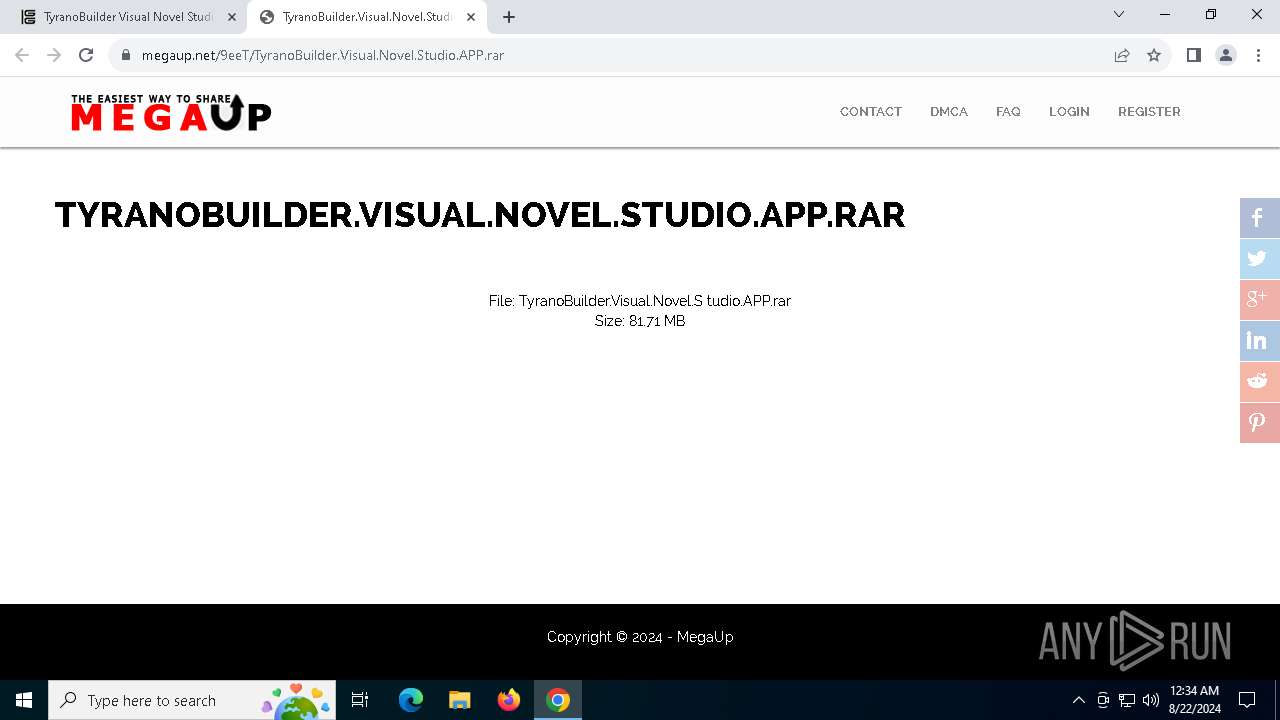This screenshot has width=1280, height=720.
Task: Share page on Facebook sidebar icon
Action: [1260, 218]
